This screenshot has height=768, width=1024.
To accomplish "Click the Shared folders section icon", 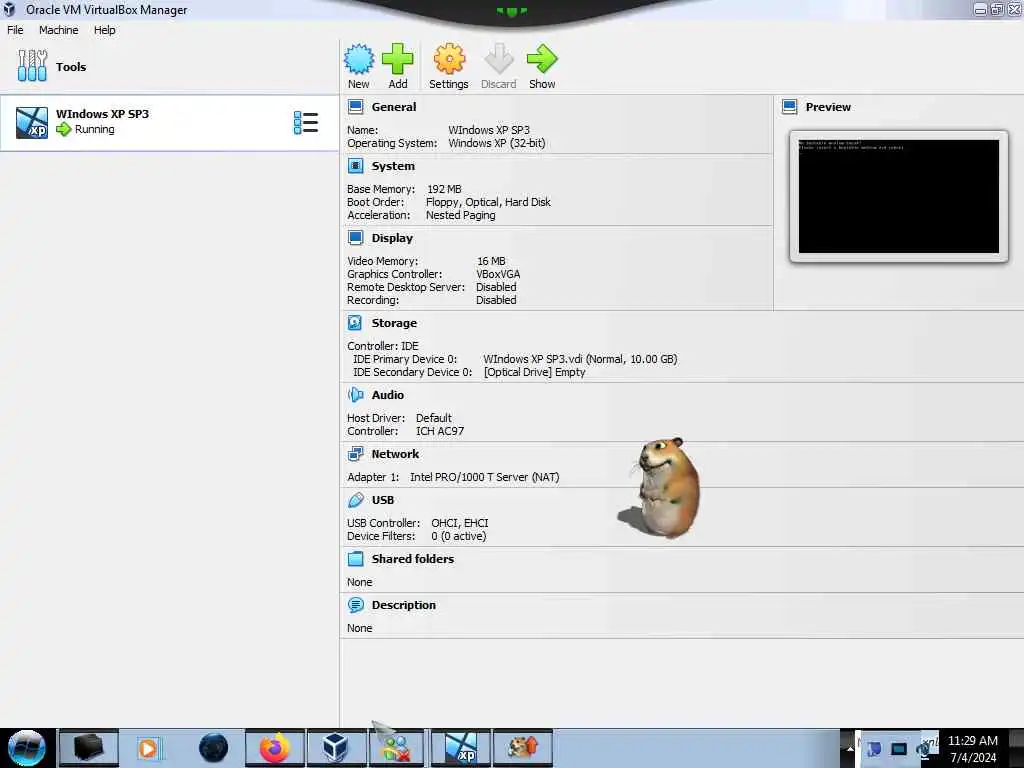I will coord(355,559).
